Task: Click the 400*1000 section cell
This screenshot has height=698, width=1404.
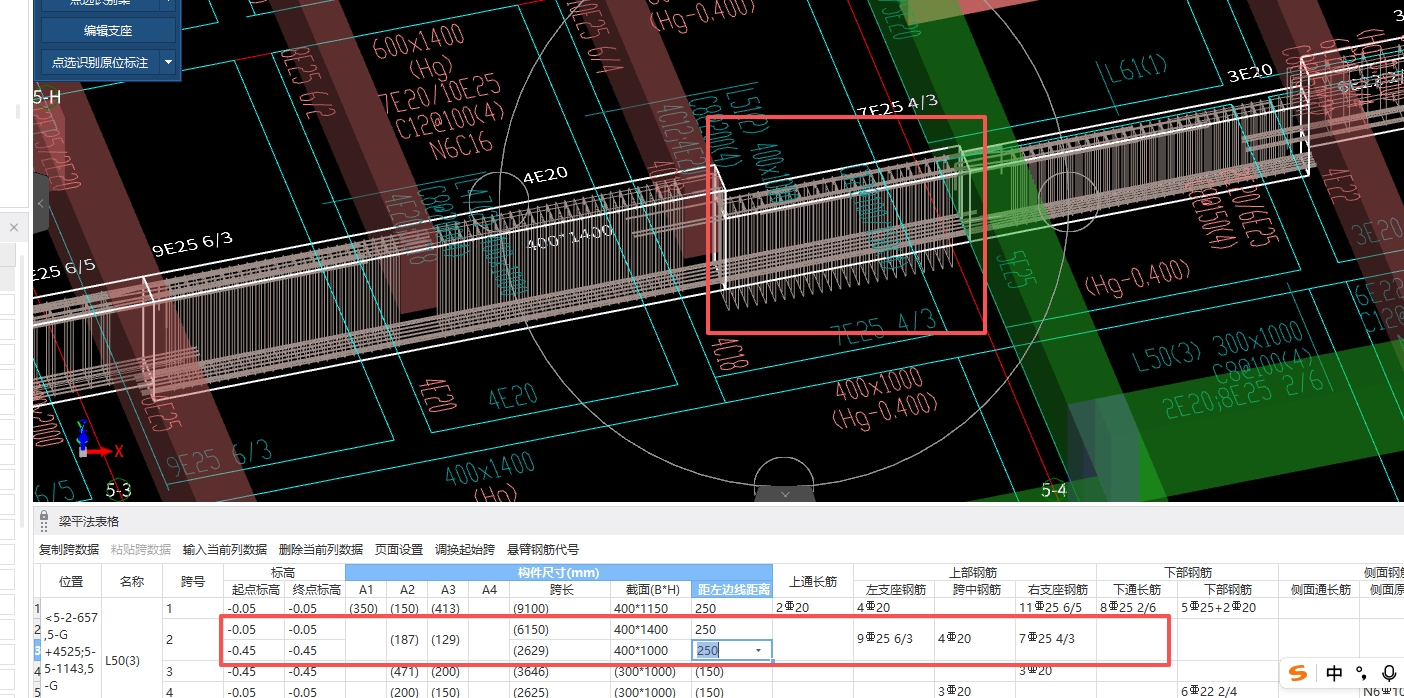Action: pyautogui.click(x=651, y=651)
